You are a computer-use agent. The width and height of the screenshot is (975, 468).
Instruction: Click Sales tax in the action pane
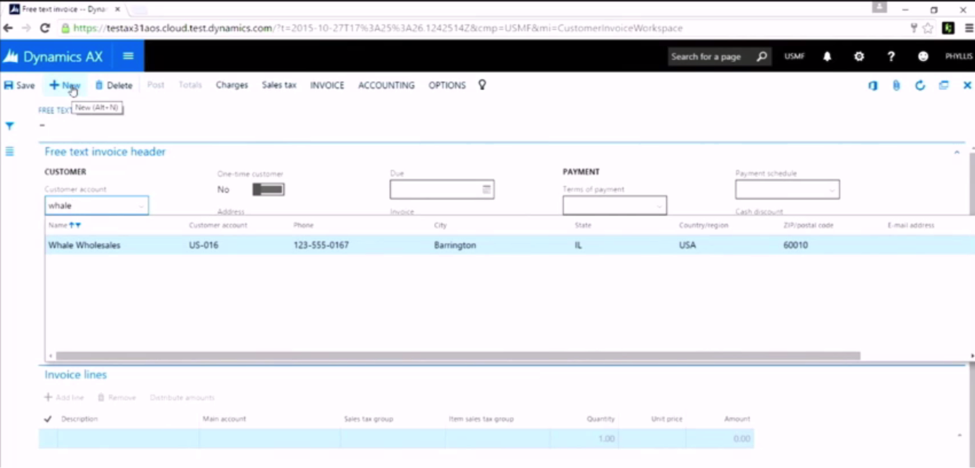(x=279, y=85)
